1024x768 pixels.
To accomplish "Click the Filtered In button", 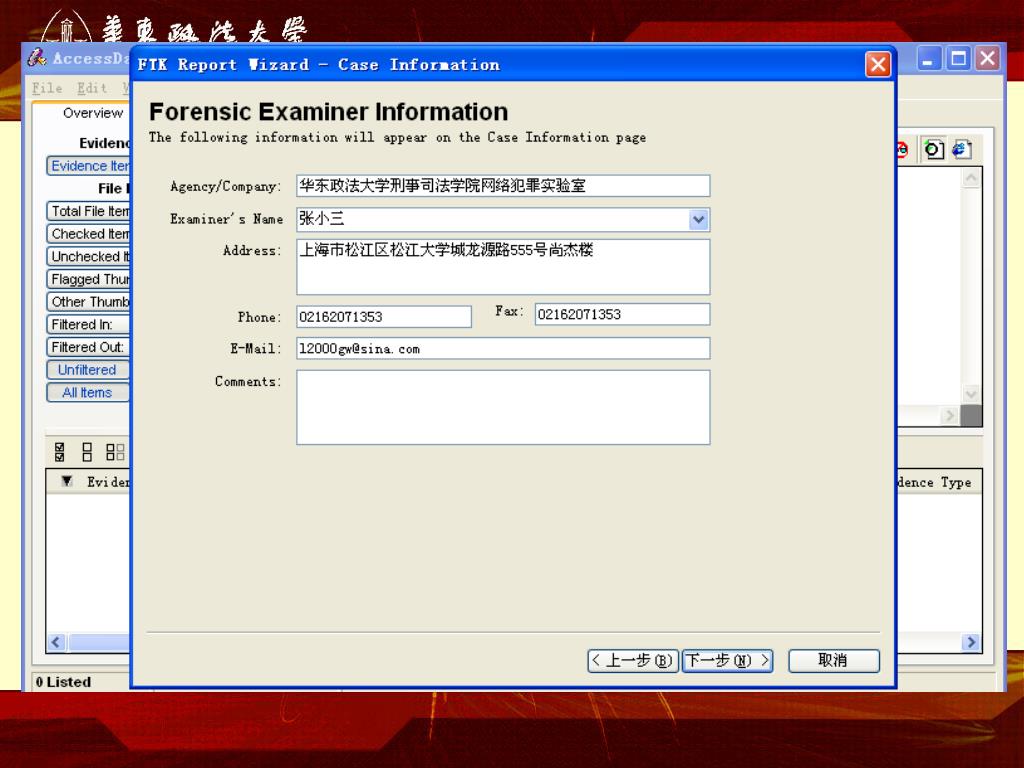I will pos(89,325).
